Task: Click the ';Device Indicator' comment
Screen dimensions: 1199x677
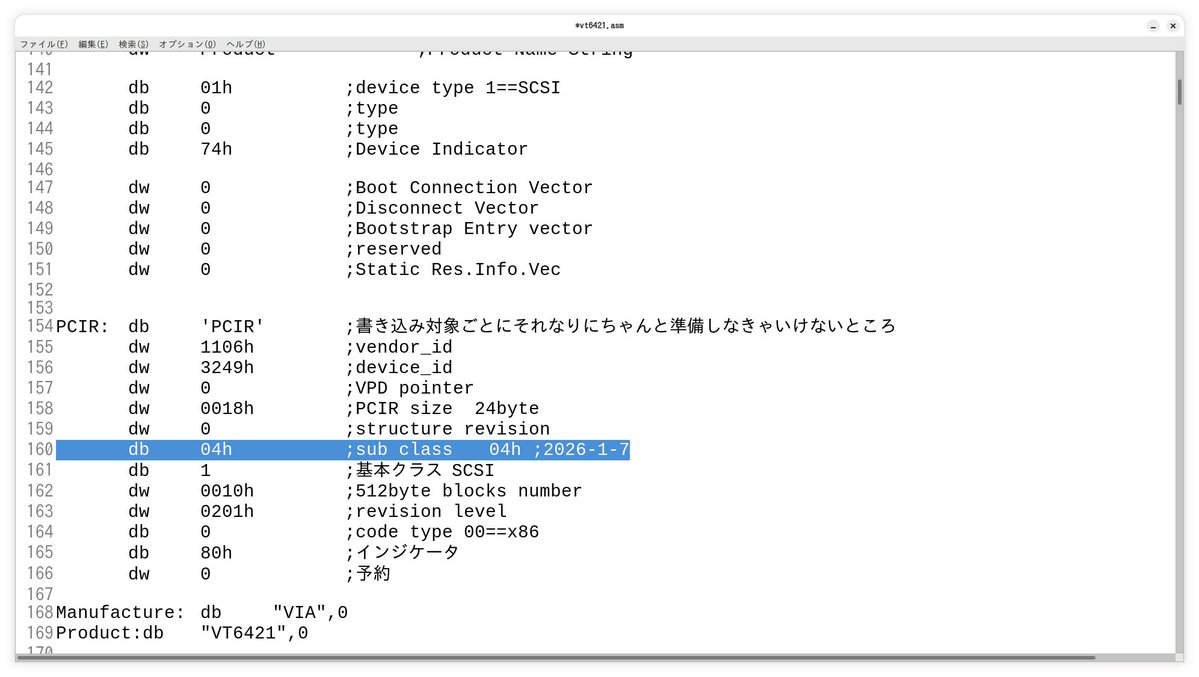Action: 437,149
